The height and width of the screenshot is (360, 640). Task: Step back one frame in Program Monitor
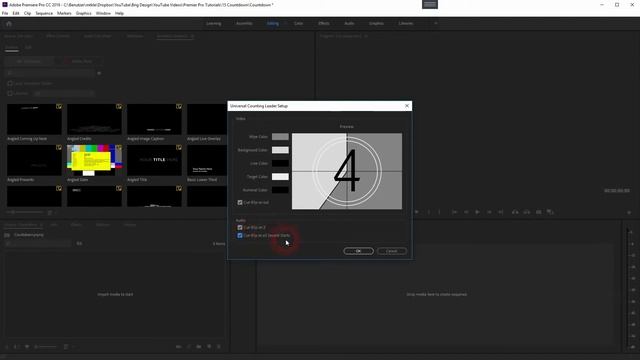coord(466,212)
